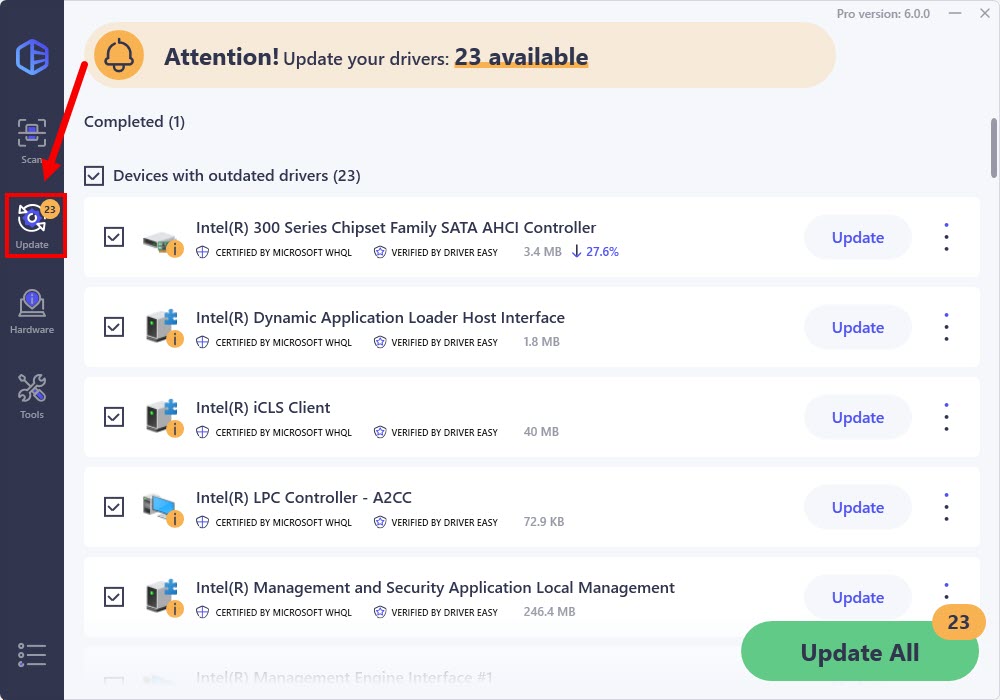
Task: Click the '23 available' link
Action: point(521,57)
